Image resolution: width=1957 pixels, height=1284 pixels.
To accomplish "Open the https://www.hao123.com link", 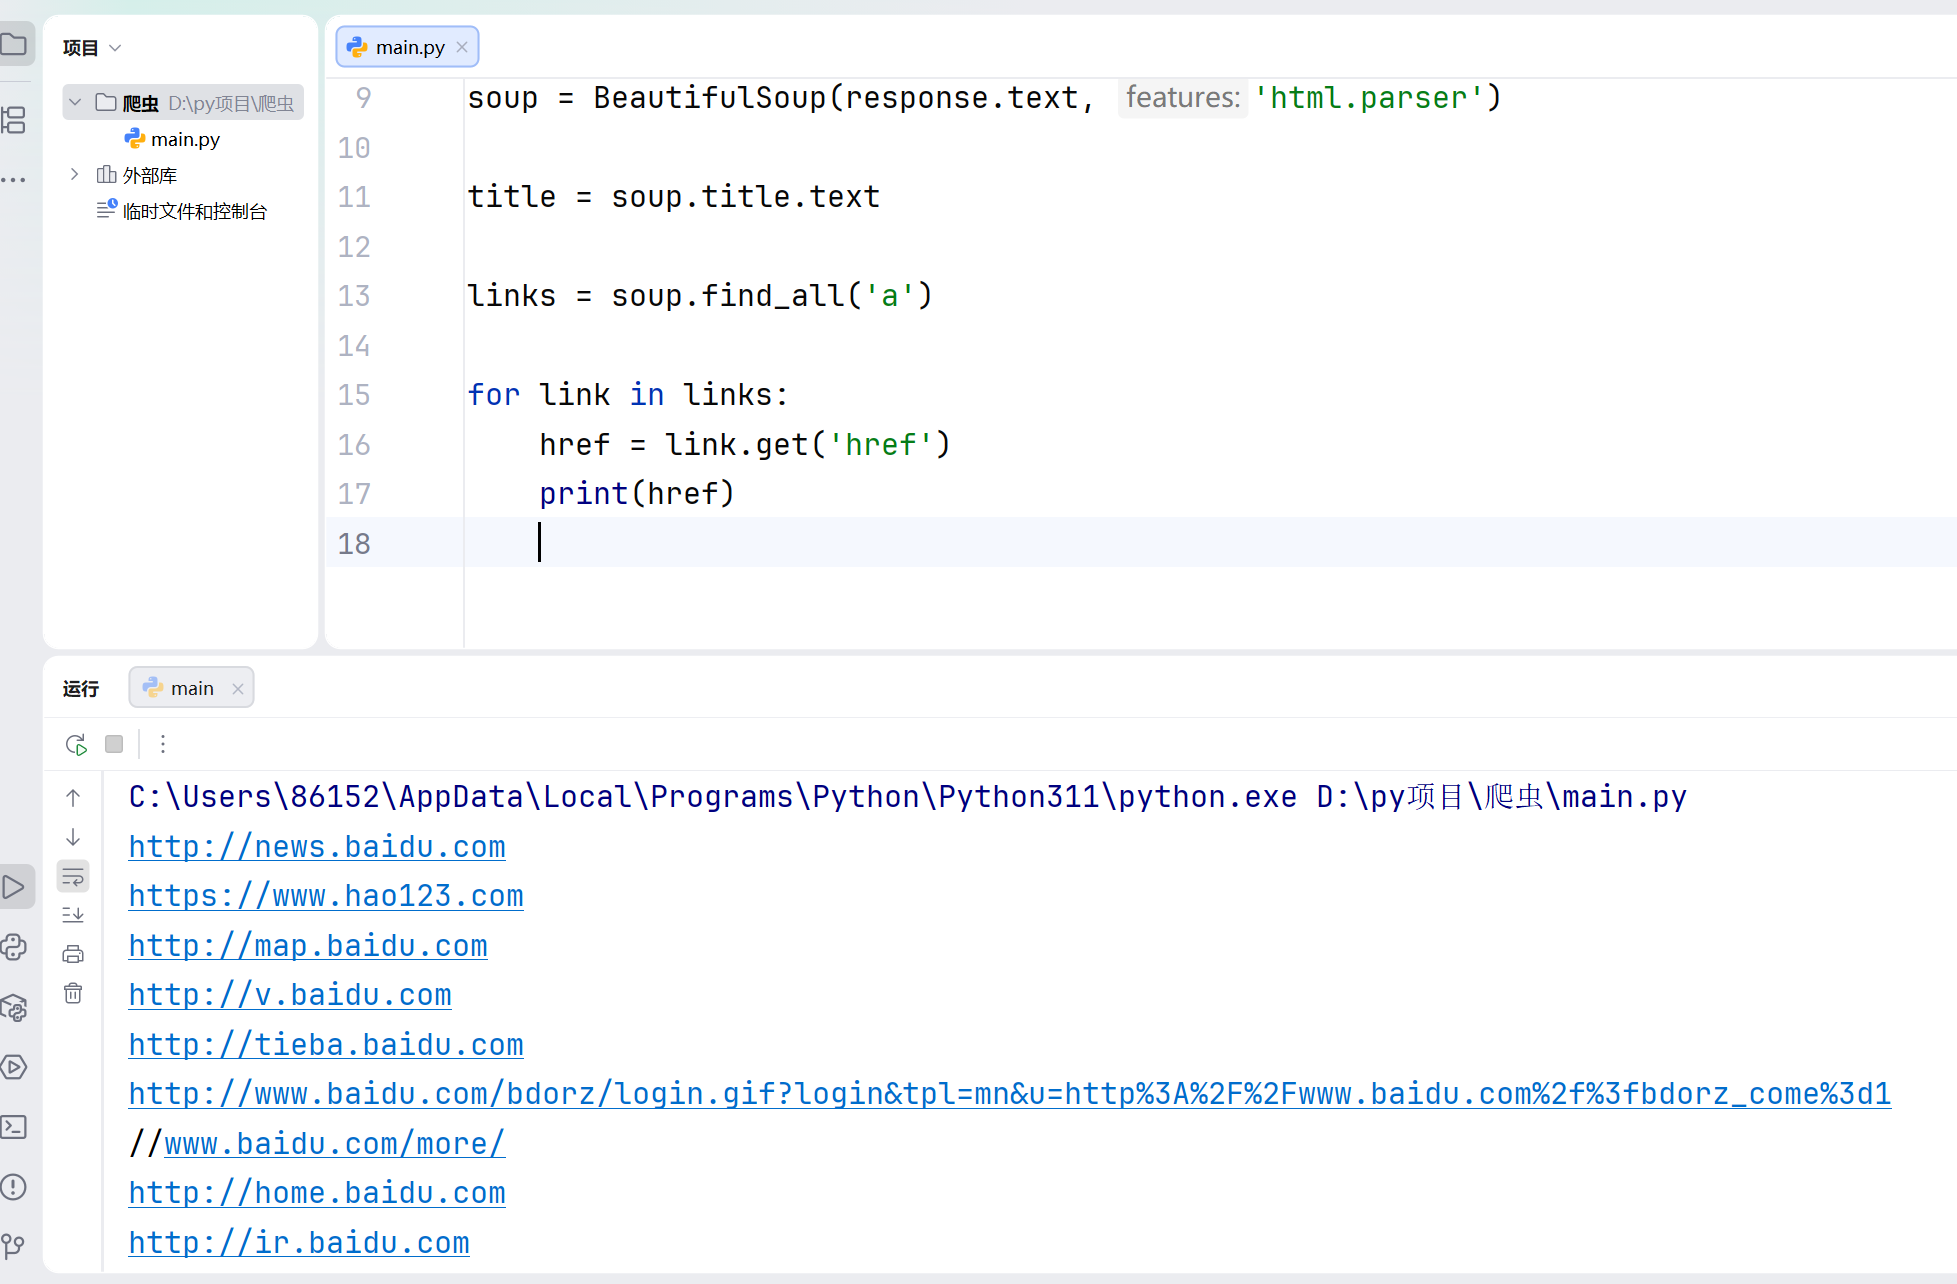I will pos(326,896).
